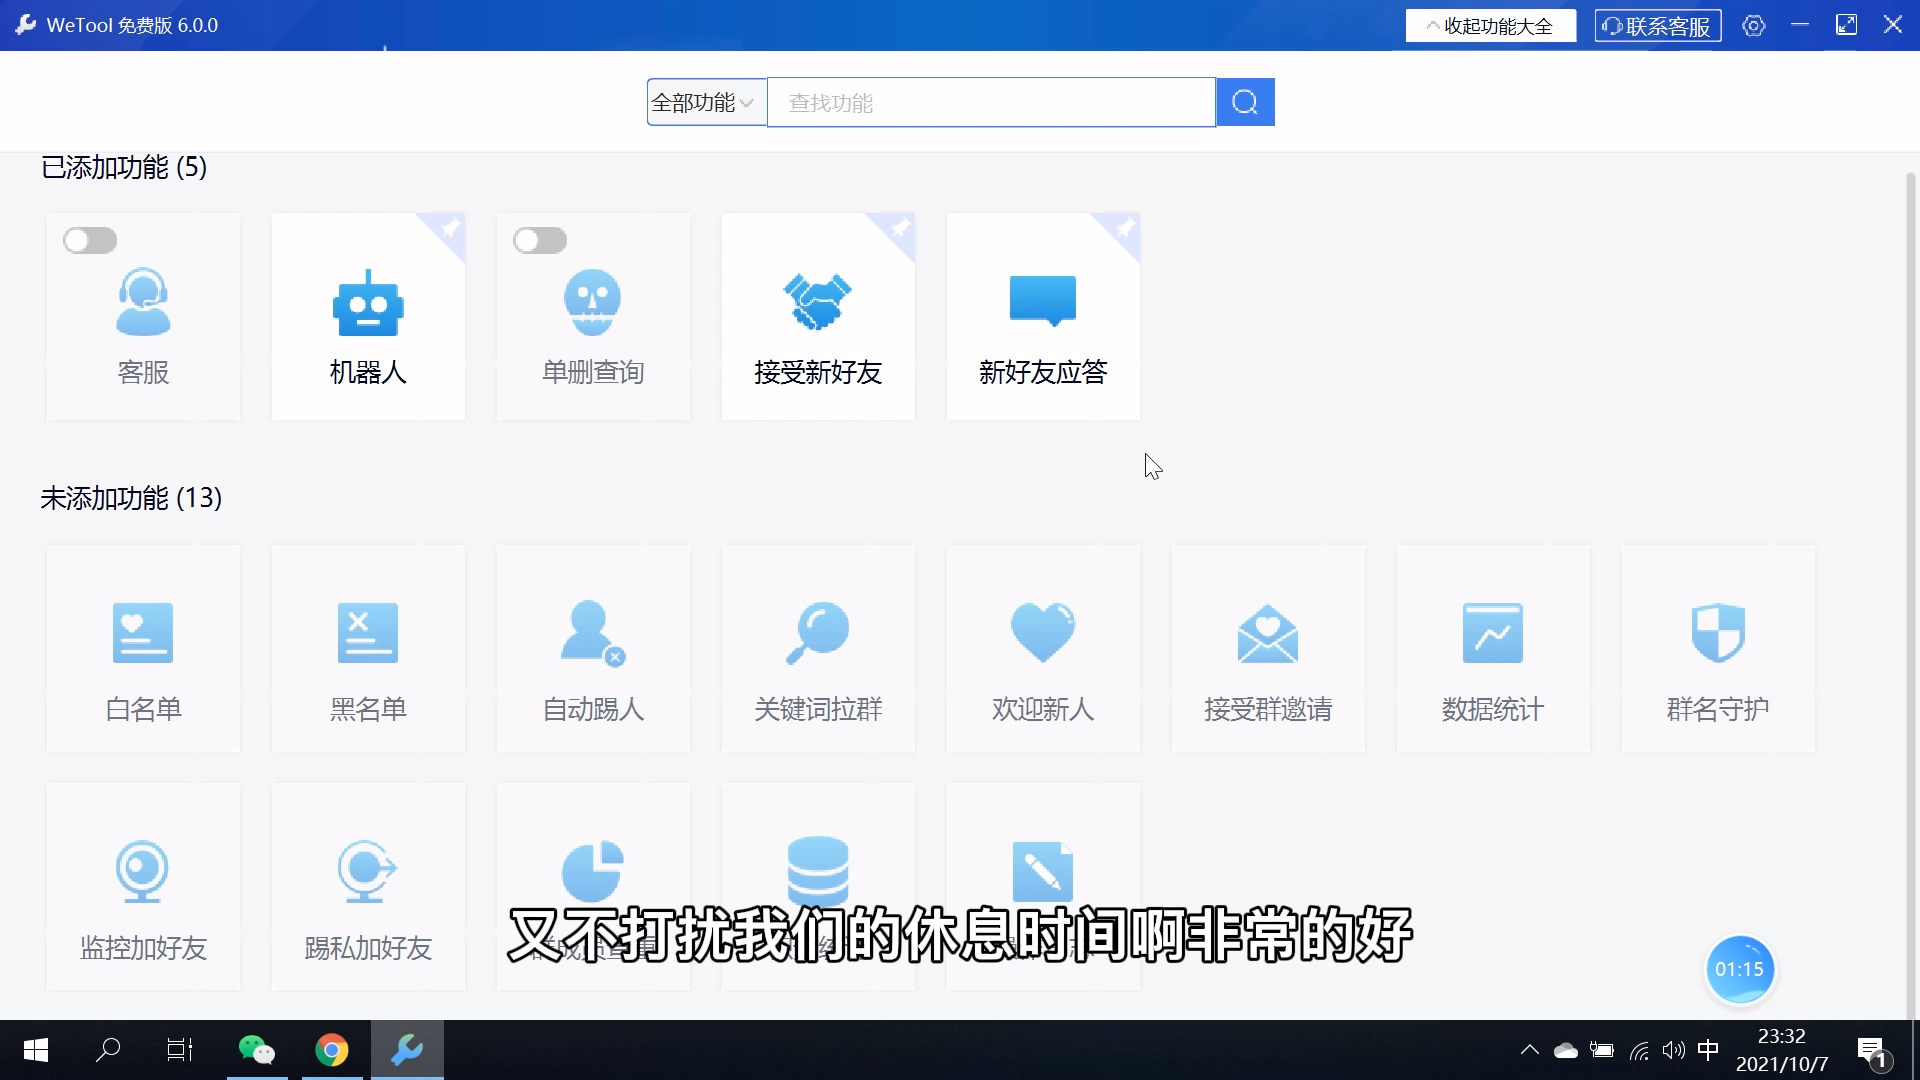Open settings gear in title bar
Screen dimensions: 1920x1080
click(x=1753, y=26)
